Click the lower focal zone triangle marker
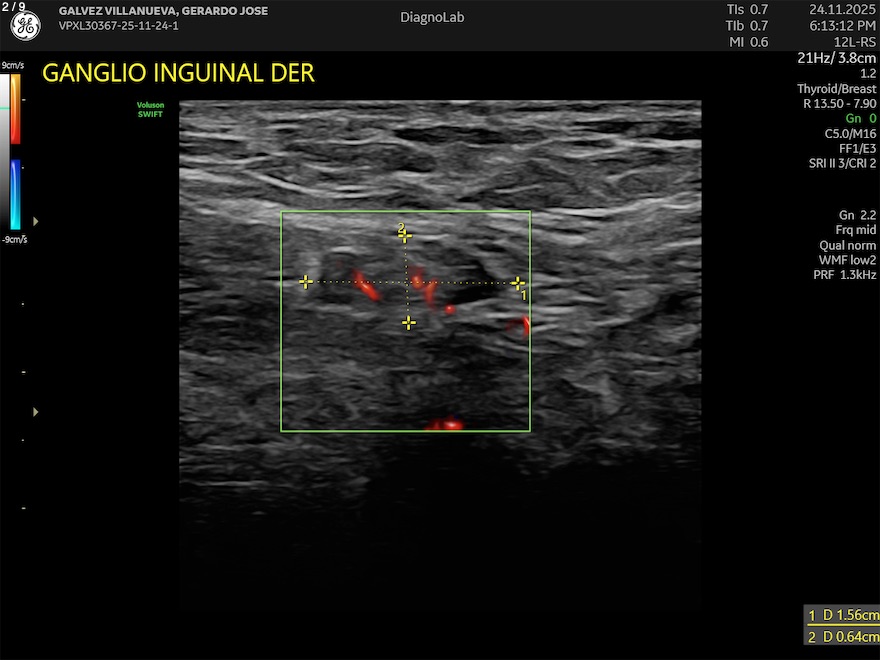Image resolution: width=880 pixels, height=660 pixels. [x=37, y=411]
